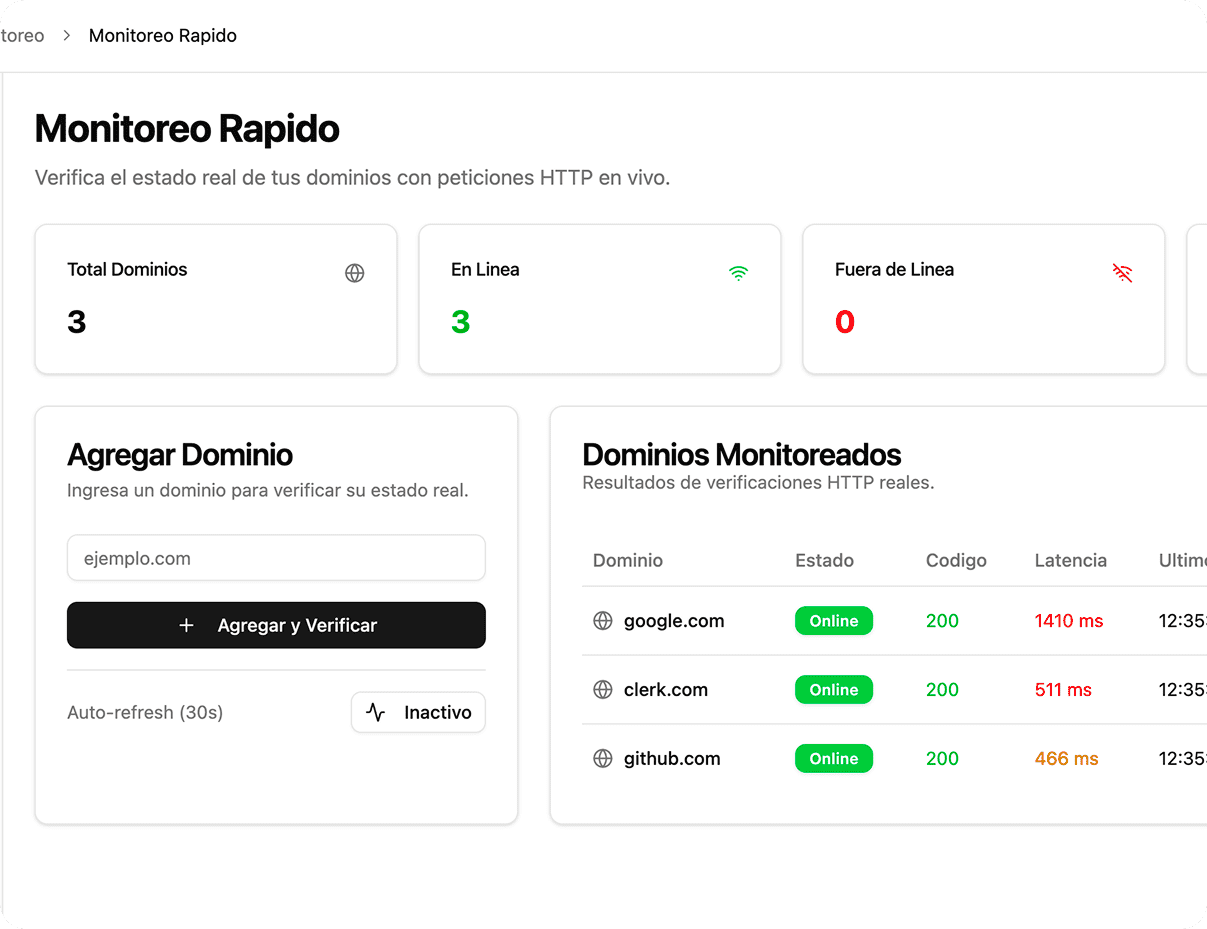Click the globe icon on Total Dominios card
1207x929 pixels.
click(x=355, y=272)
